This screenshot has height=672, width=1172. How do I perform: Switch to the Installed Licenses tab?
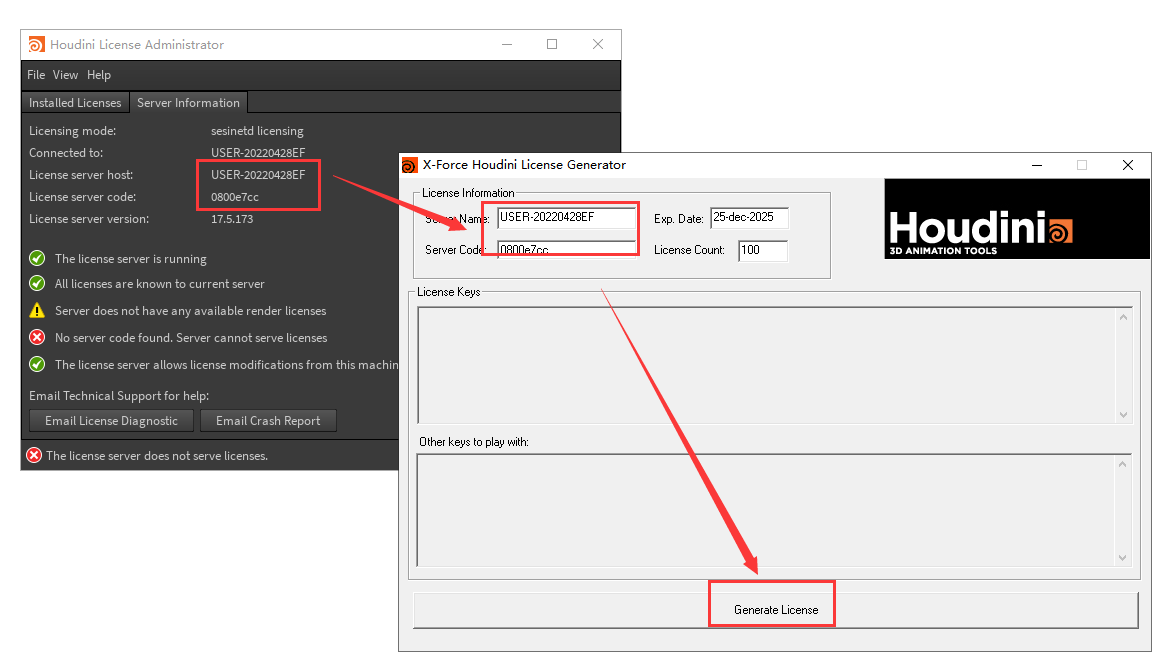click(x=75, y=102)
